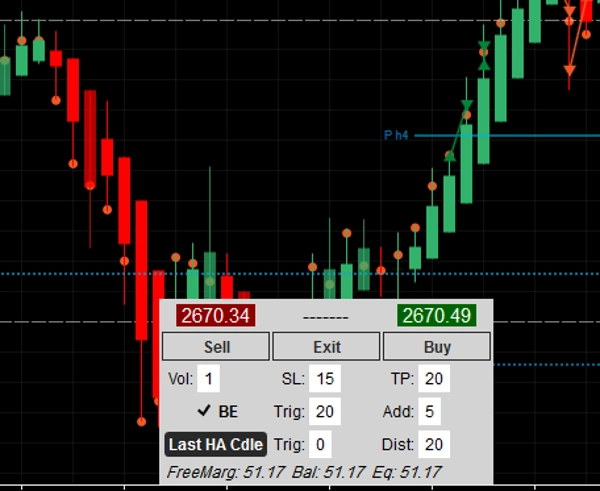Screen dimensions: 600x491
Task: Focus the TP value field
Action: point(434,378)
